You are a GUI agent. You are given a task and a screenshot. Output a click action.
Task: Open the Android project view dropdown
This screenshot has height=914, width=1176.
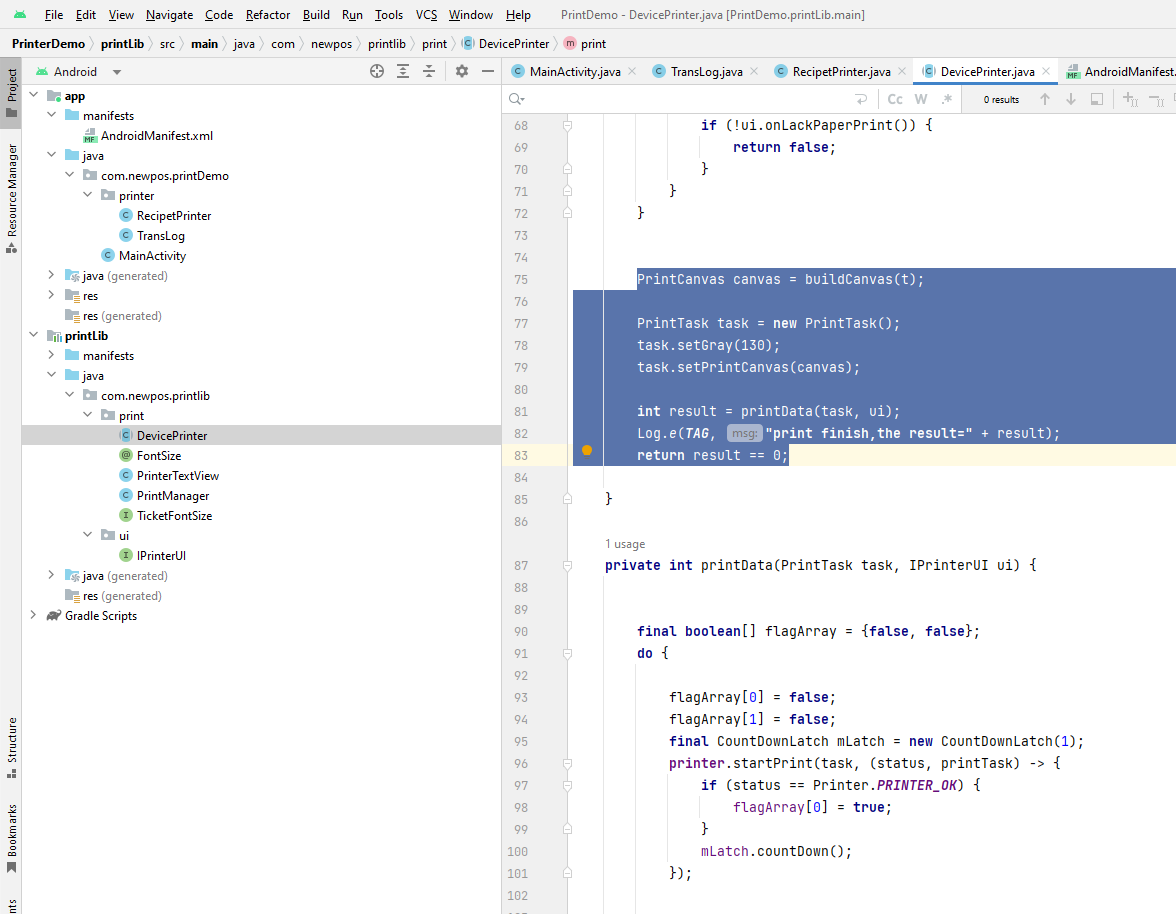pos(117,72)
